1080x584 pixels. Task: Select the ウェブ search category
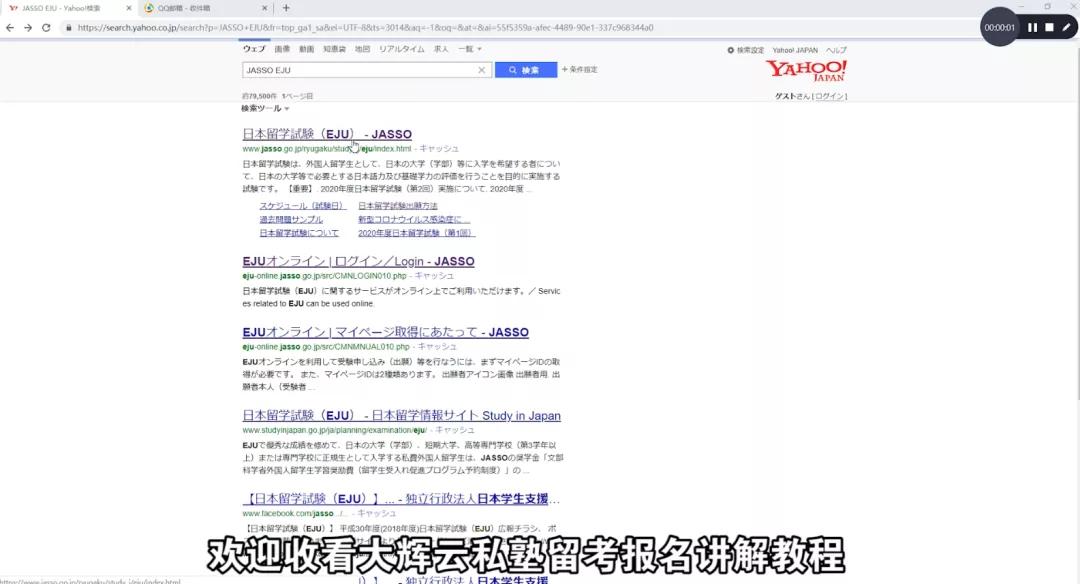click(253, 49)
